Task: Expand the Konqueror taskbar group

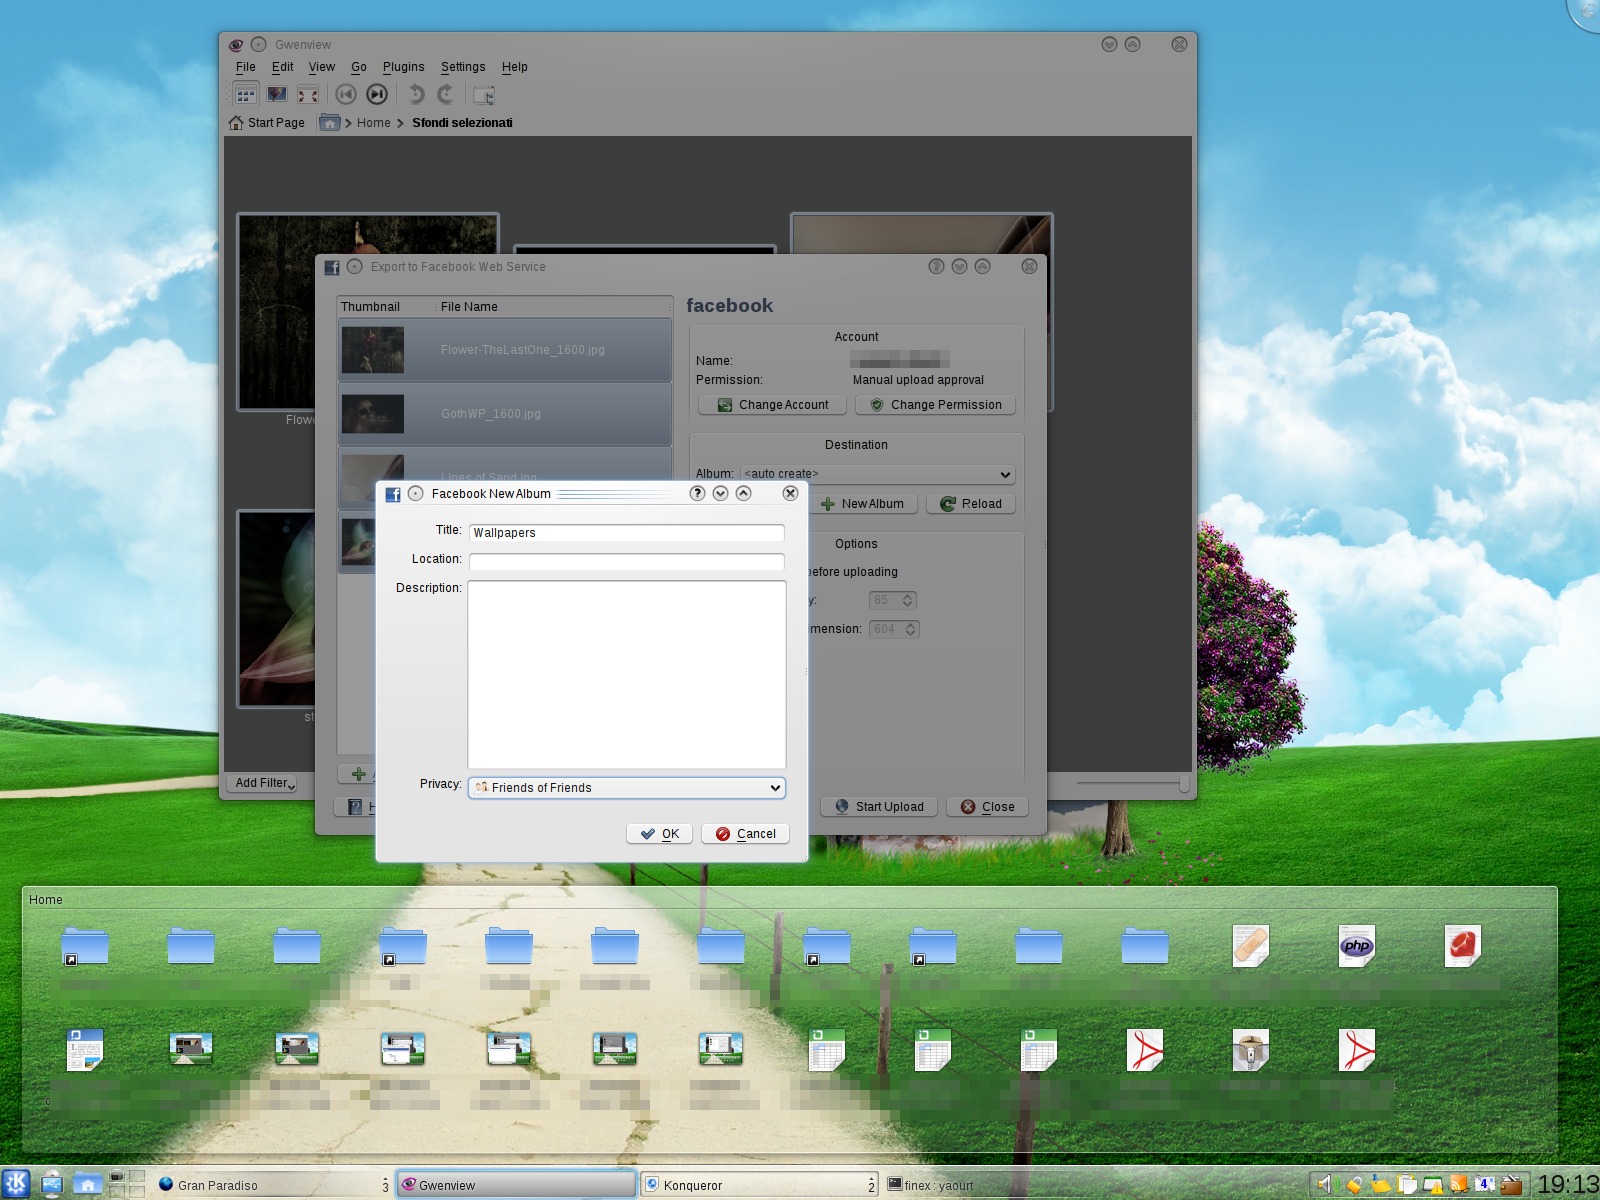Action: 871,1185
